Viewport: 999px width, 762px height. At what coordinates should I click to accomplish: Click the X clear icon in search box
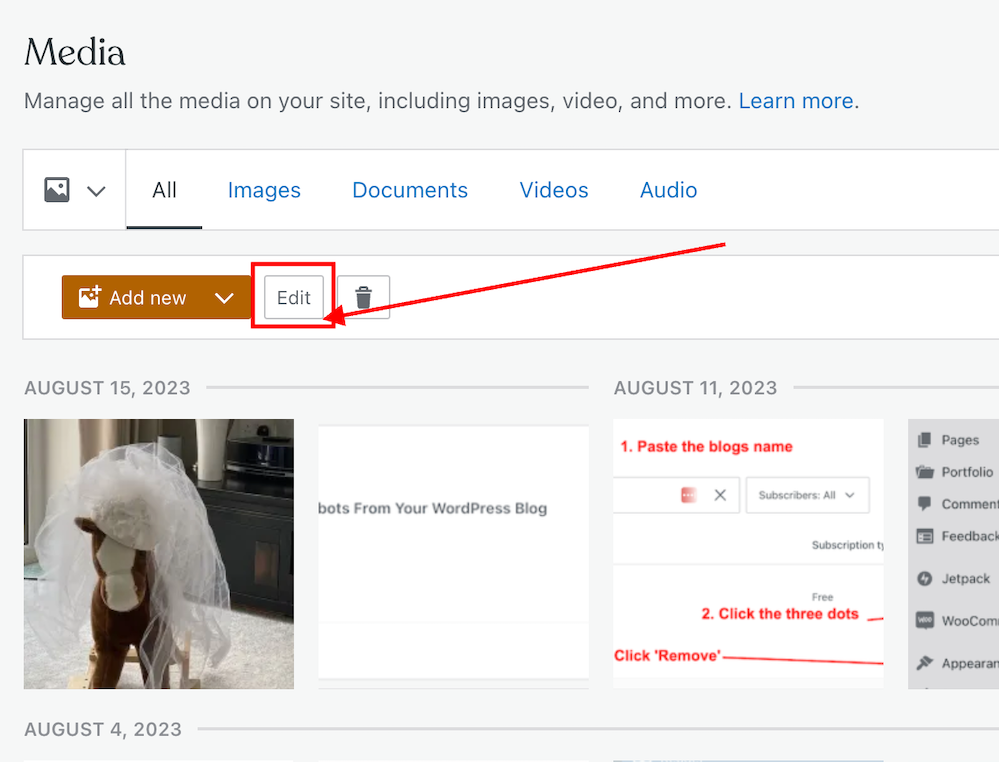click(x=720, y=495)
